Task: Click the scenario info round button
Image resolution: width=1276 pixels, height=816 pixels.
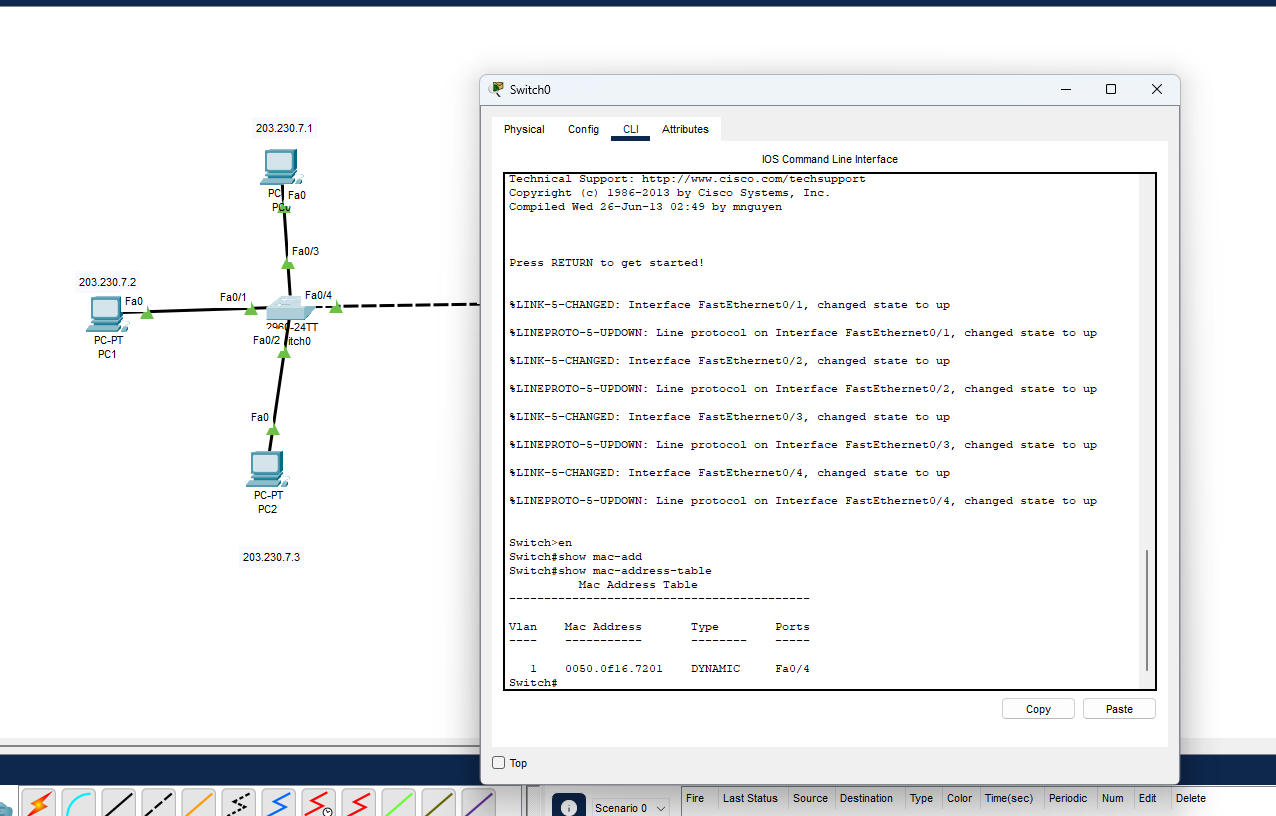Action: click(568, 806)
